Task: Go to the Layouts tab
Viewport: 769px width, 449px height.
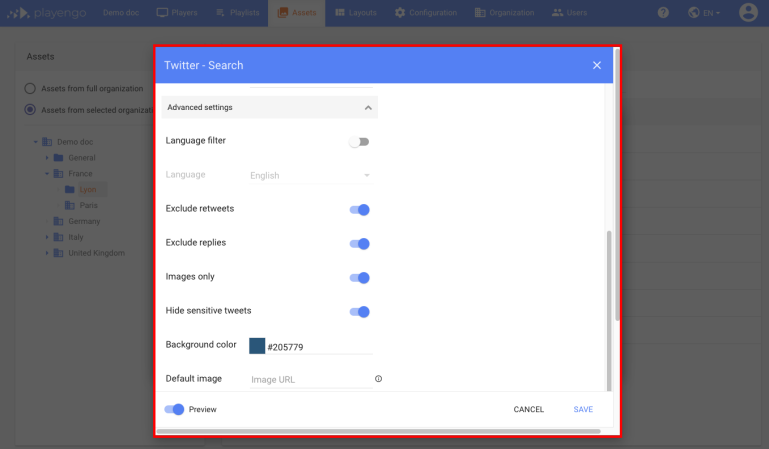Action: (356, 13)
